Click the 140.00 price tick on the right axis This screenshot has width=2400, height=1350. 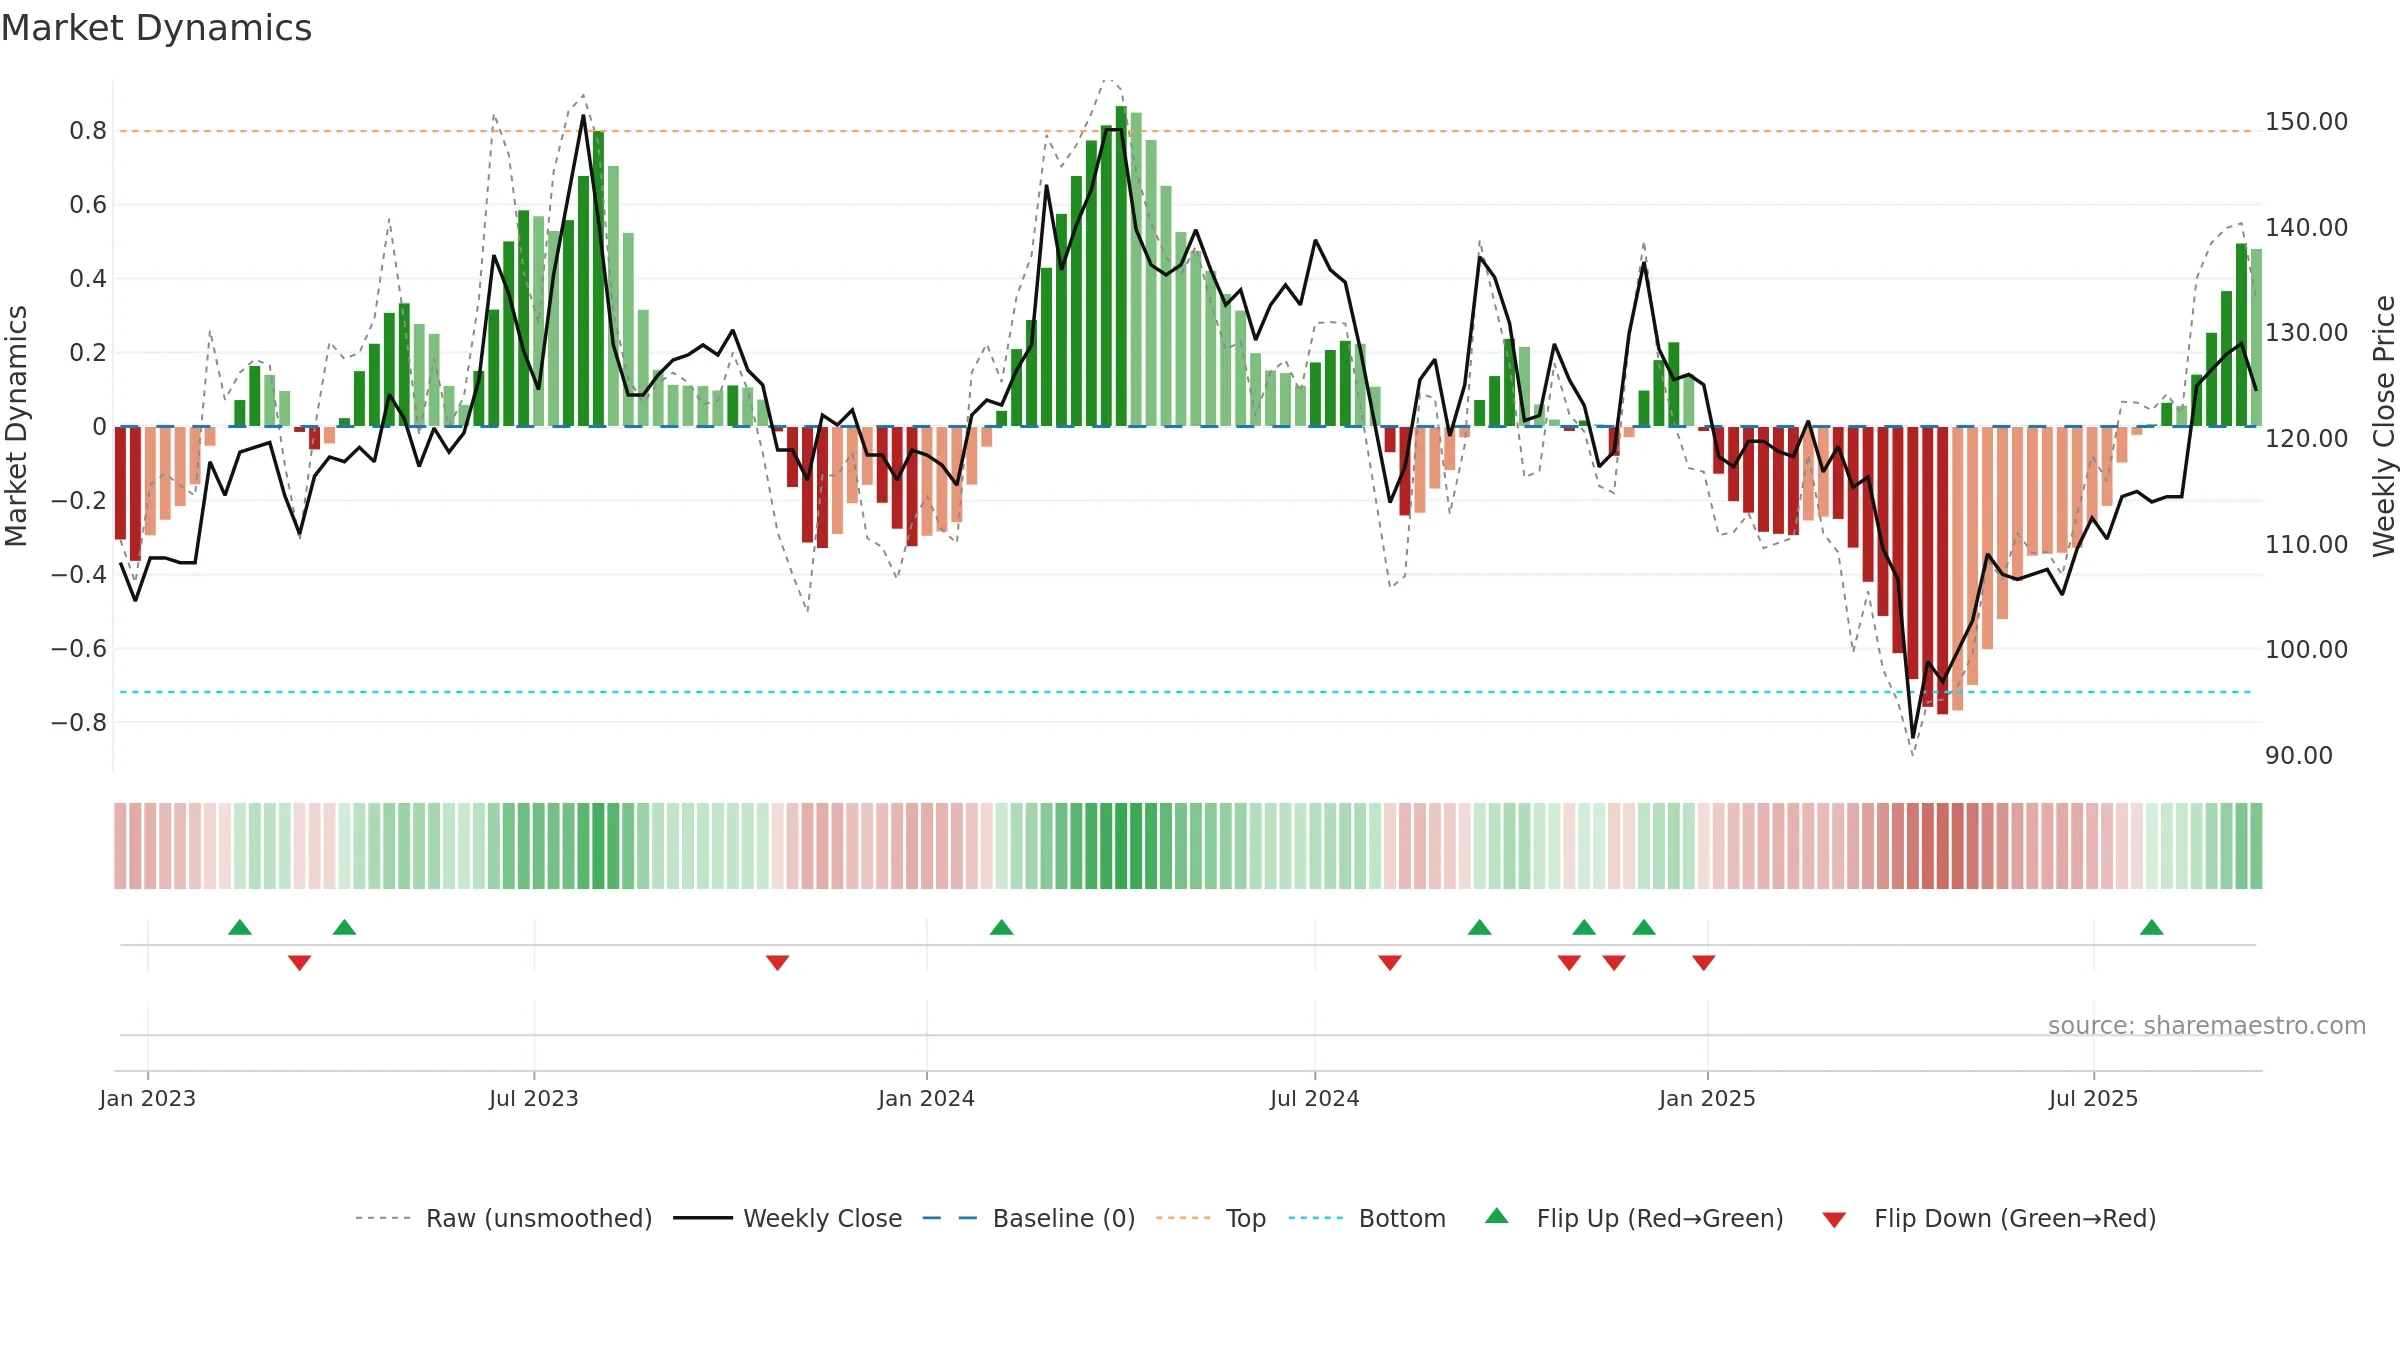click(x=2307, y=228)
